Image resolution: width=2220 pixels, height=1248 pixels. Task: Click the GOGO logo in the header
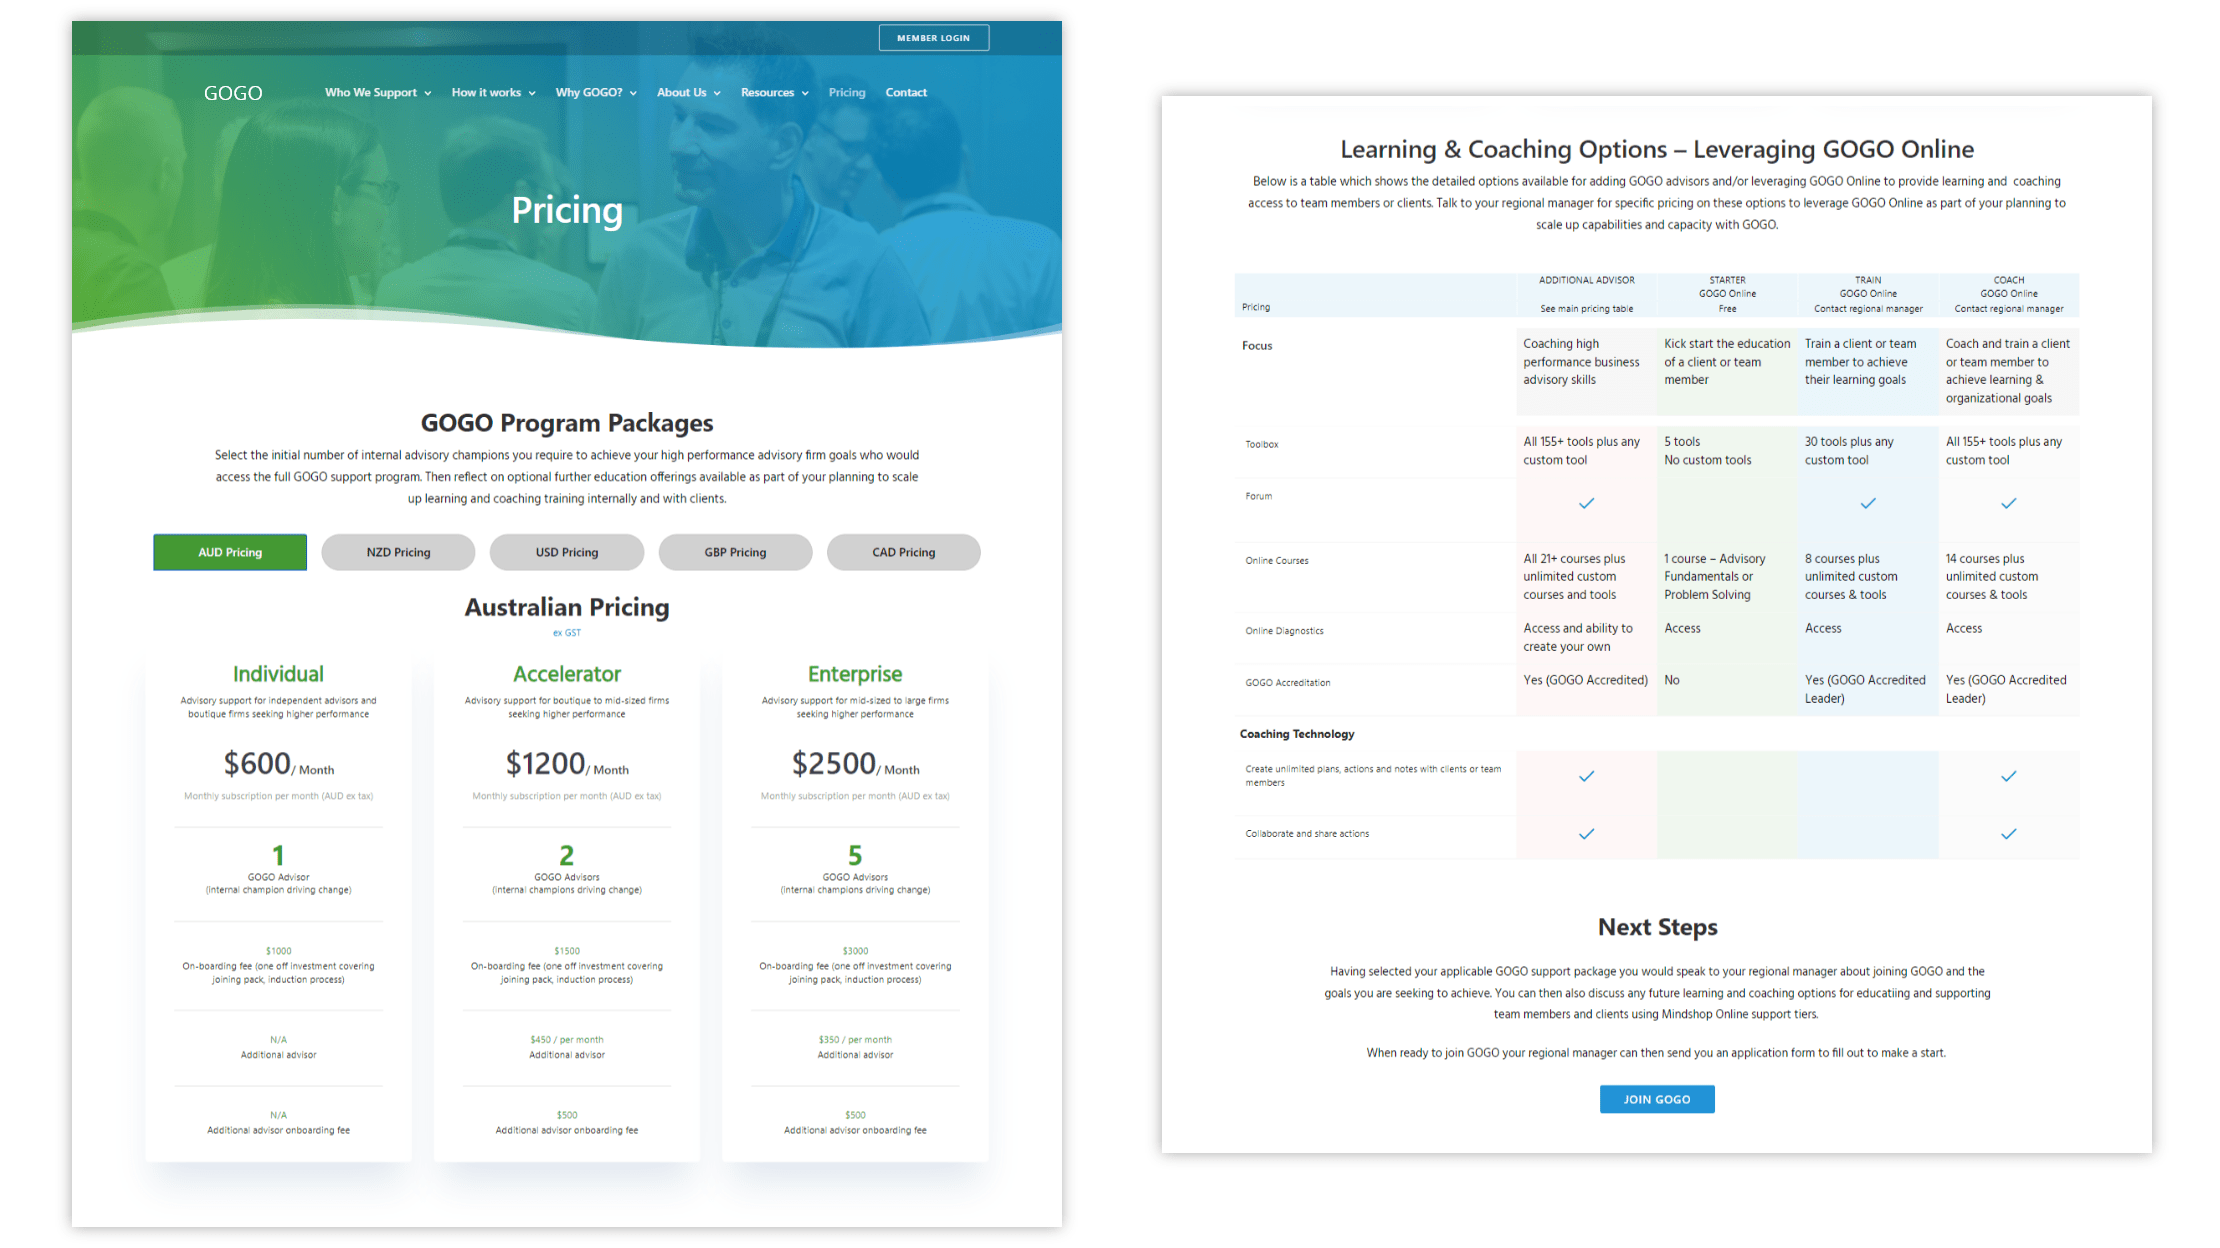click(233, 93)
